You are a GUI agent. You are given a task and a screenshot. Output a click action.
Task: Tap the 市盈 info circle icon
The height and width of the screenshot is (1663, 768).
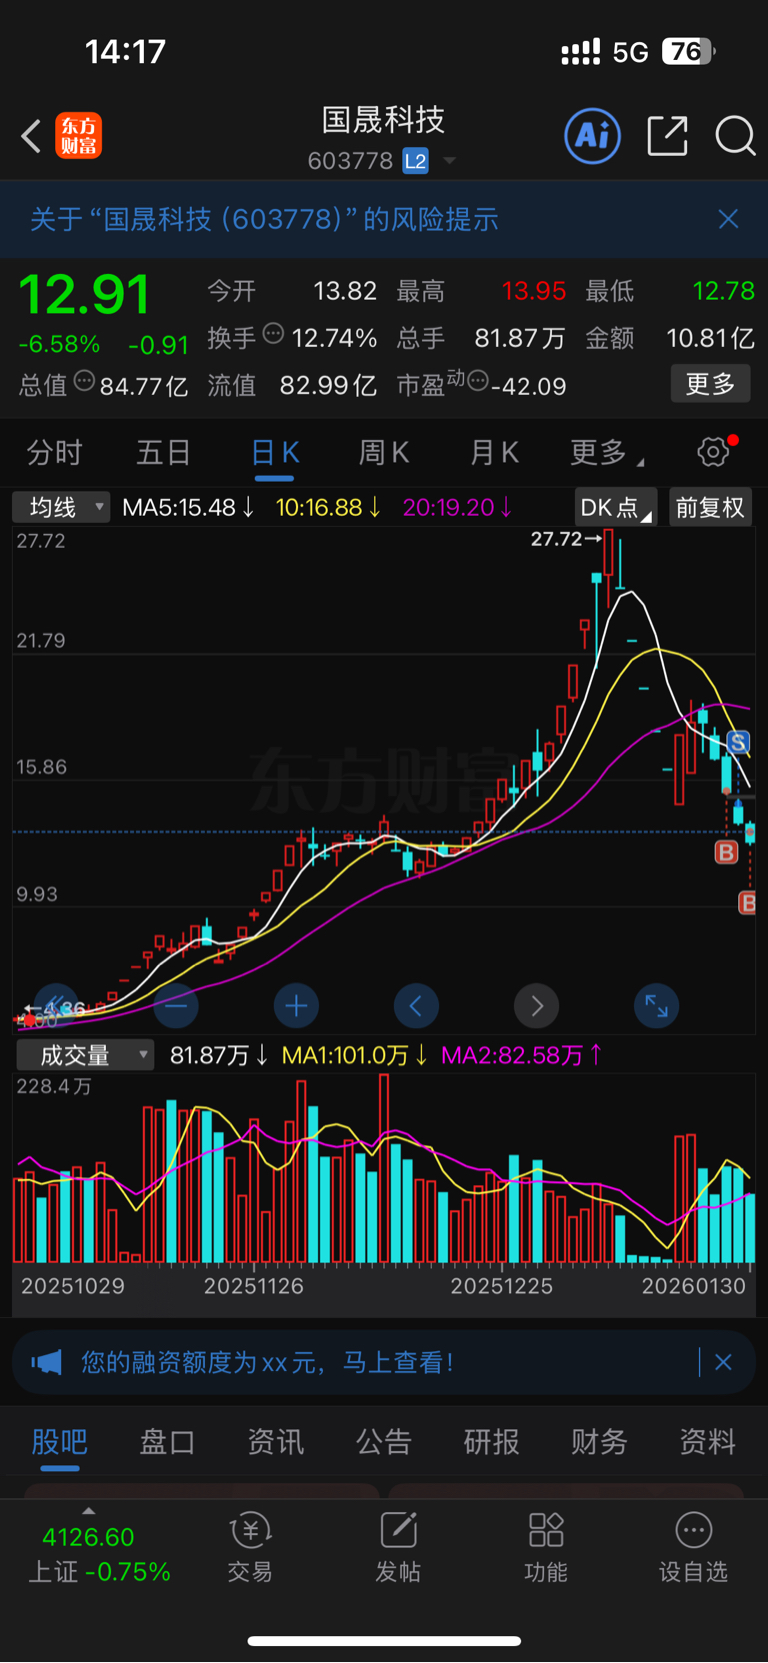[x=478, y=380]
